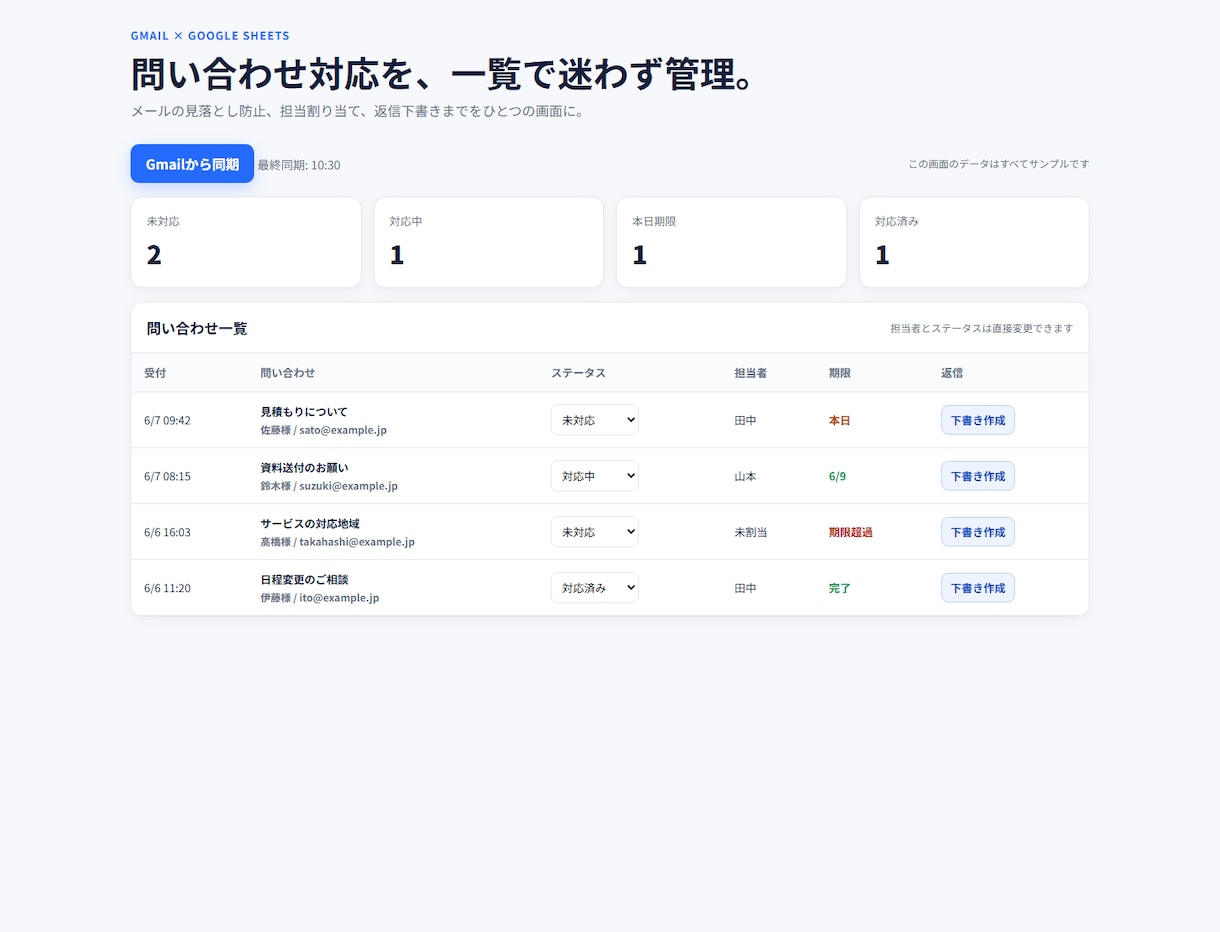Click the 未割当 assignee cell
The width and height of the screenshot is (1220, 932).
click(751, 532)
